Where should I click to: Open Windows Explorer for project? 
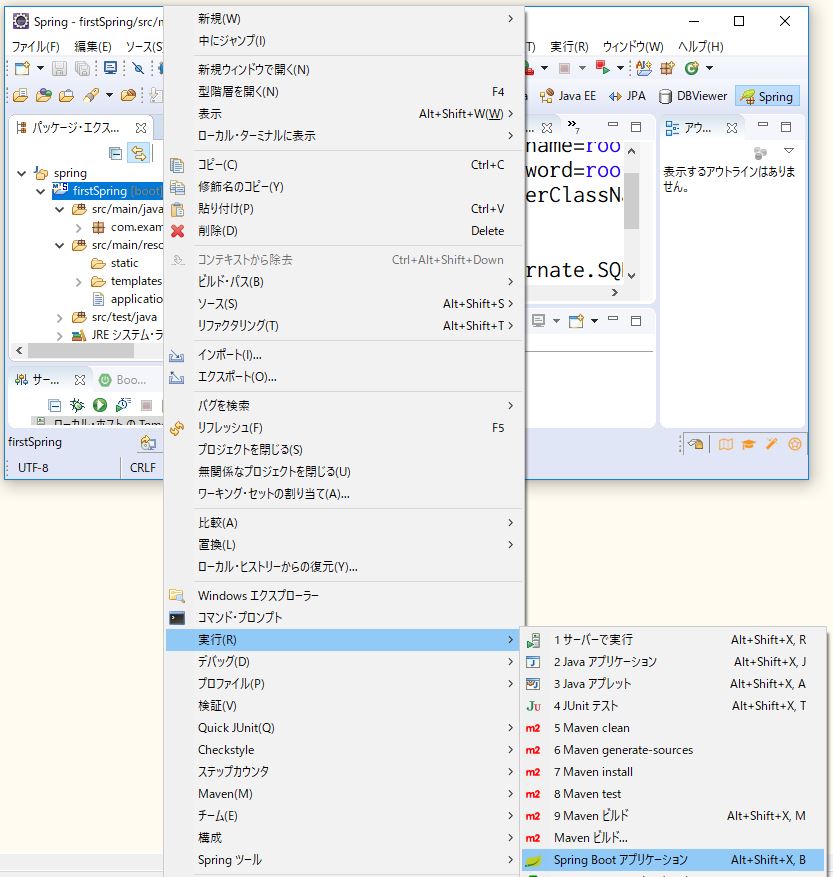344,596
